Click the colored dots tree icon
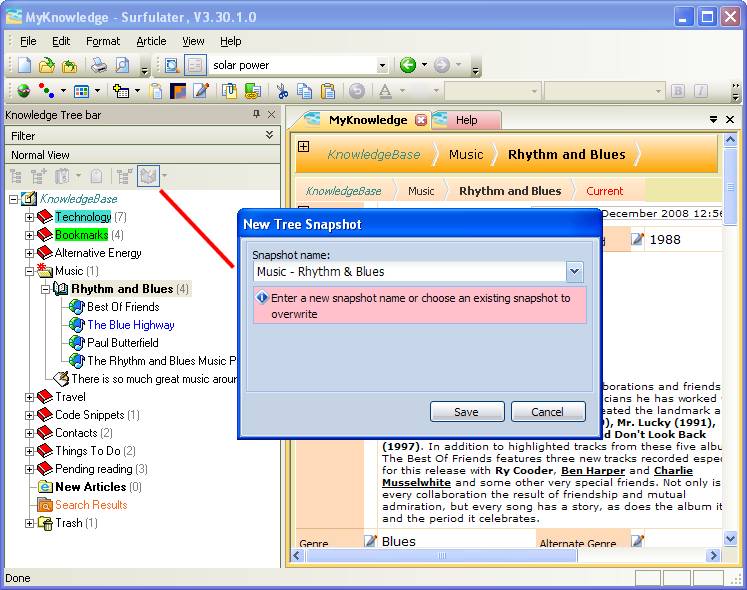The image size is (747, 590). (x=46, y=91)
